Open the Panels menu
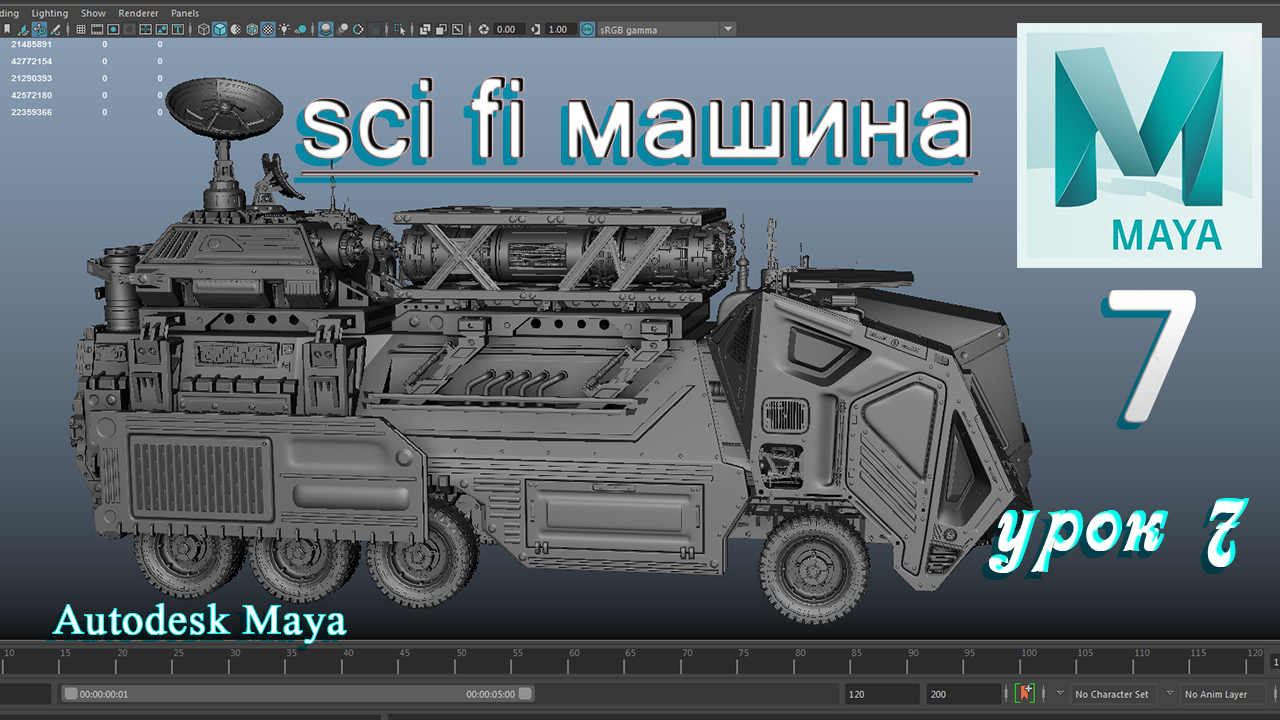Viewport: 1280px width, 720px height. click(x=185, y=13)
